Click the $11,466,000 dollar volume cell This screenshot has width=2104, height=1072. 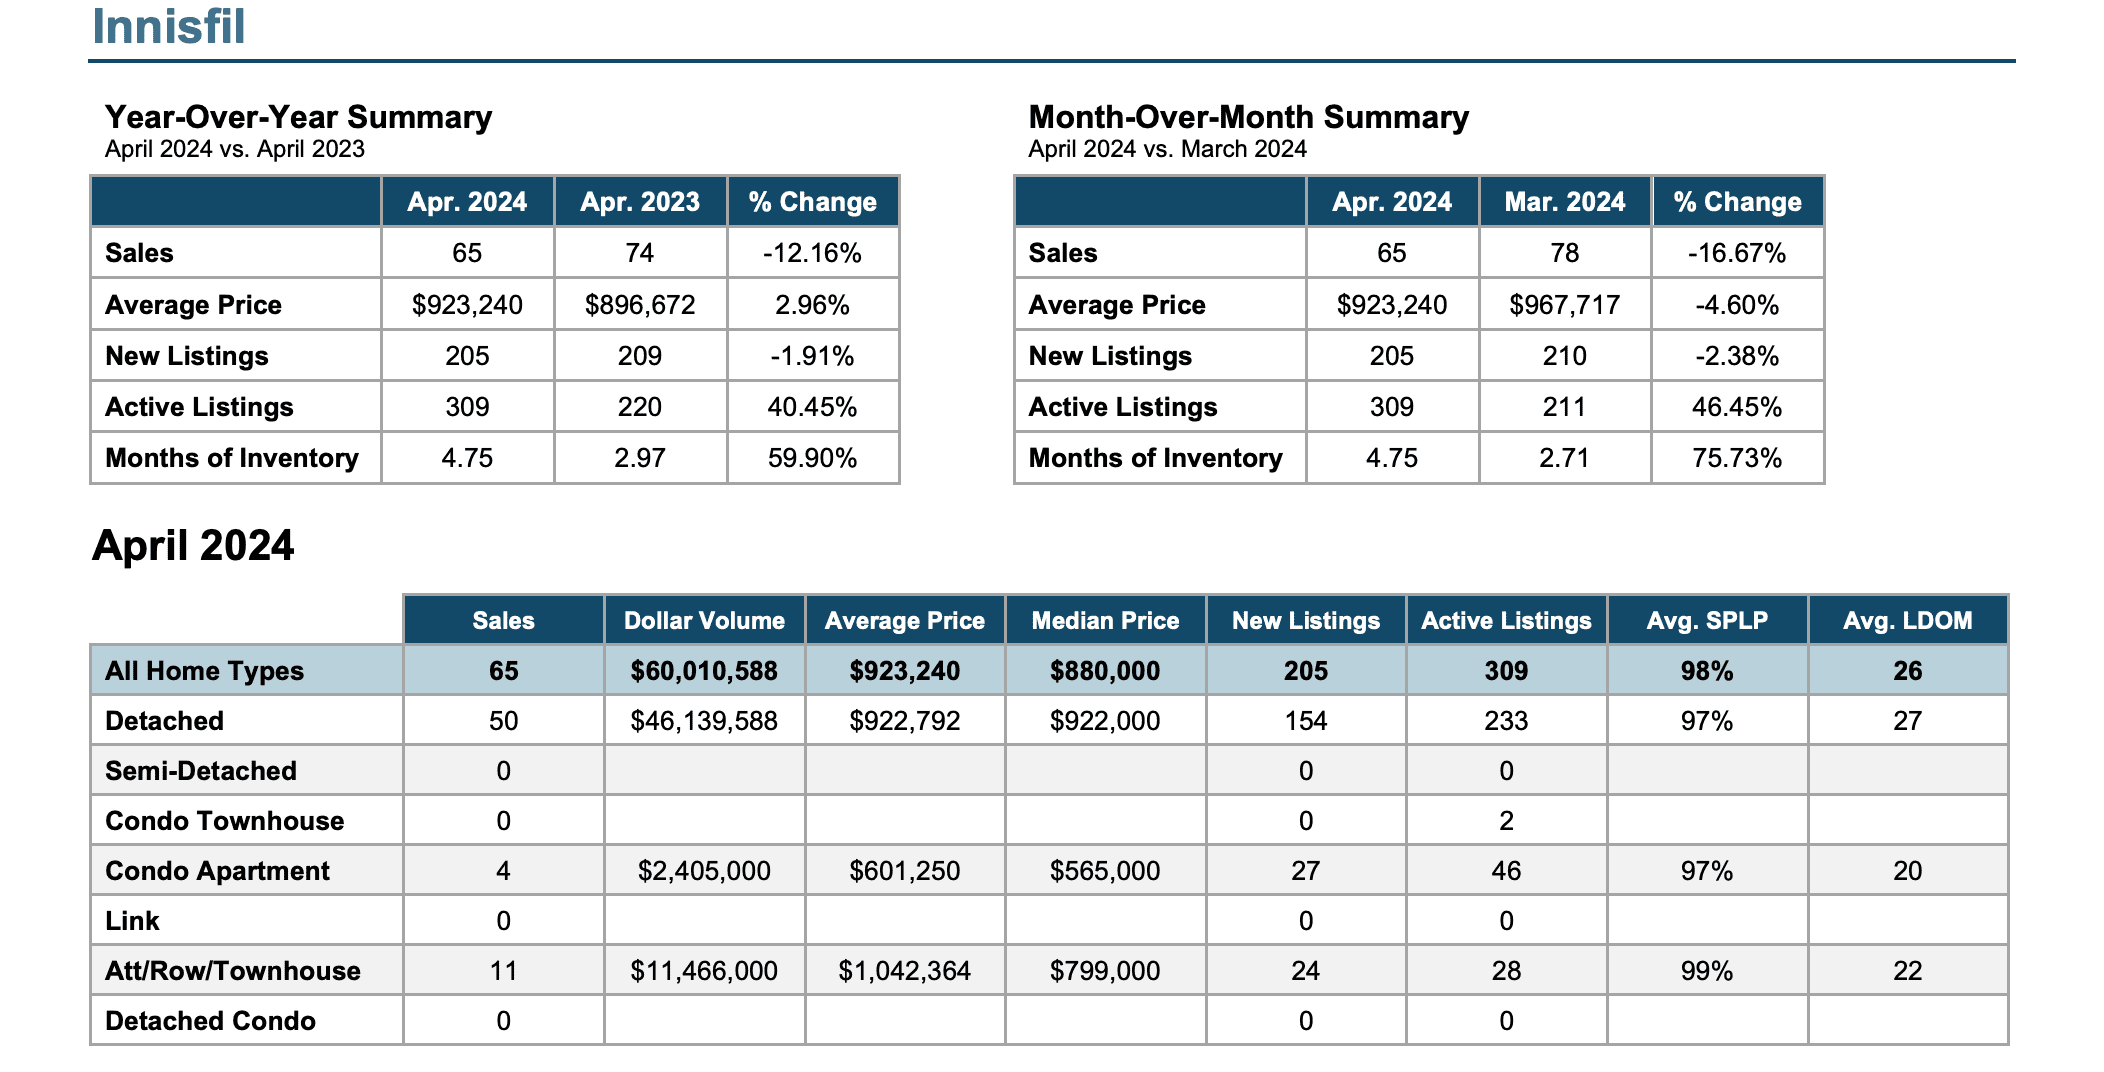tap(704, 971)
